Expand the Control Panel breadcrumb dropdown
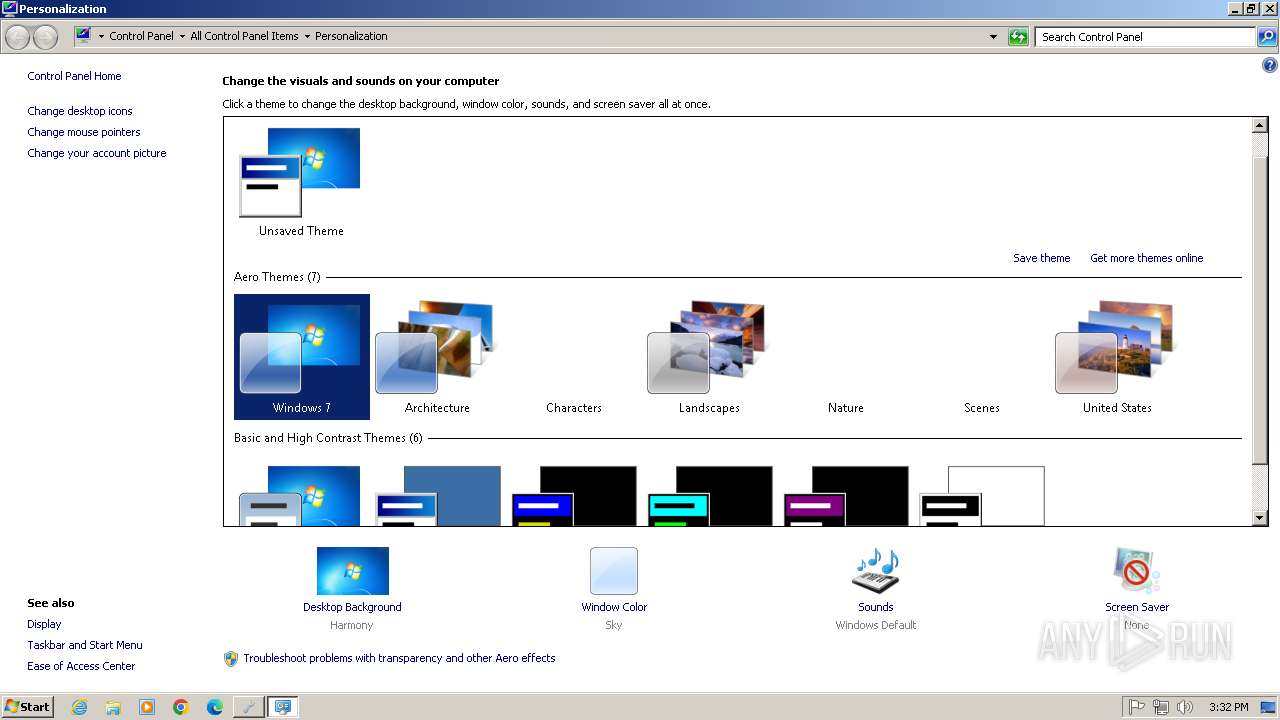This screenshot has height=720, width=1280. [182, 36]
